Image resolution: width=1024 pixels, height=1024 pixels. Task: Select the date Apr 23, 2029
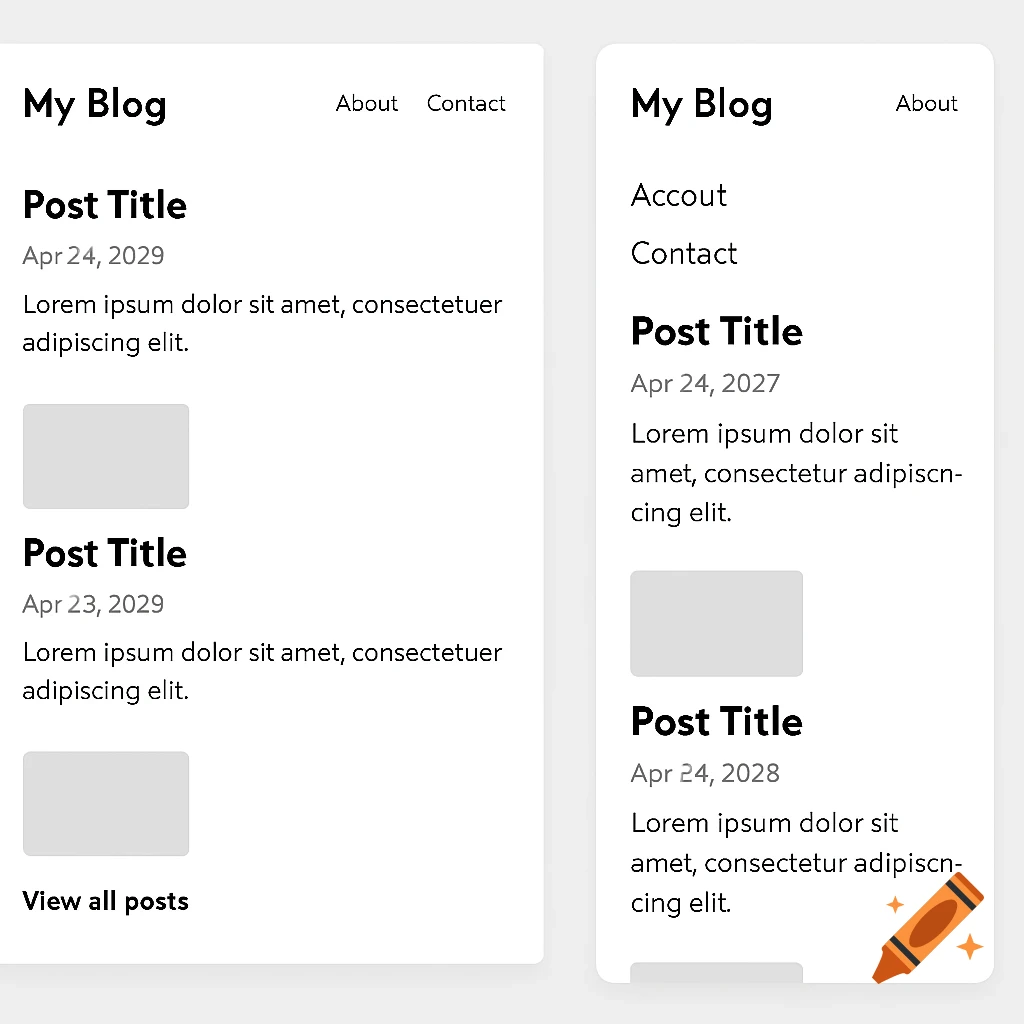click(x=93, y=604)
